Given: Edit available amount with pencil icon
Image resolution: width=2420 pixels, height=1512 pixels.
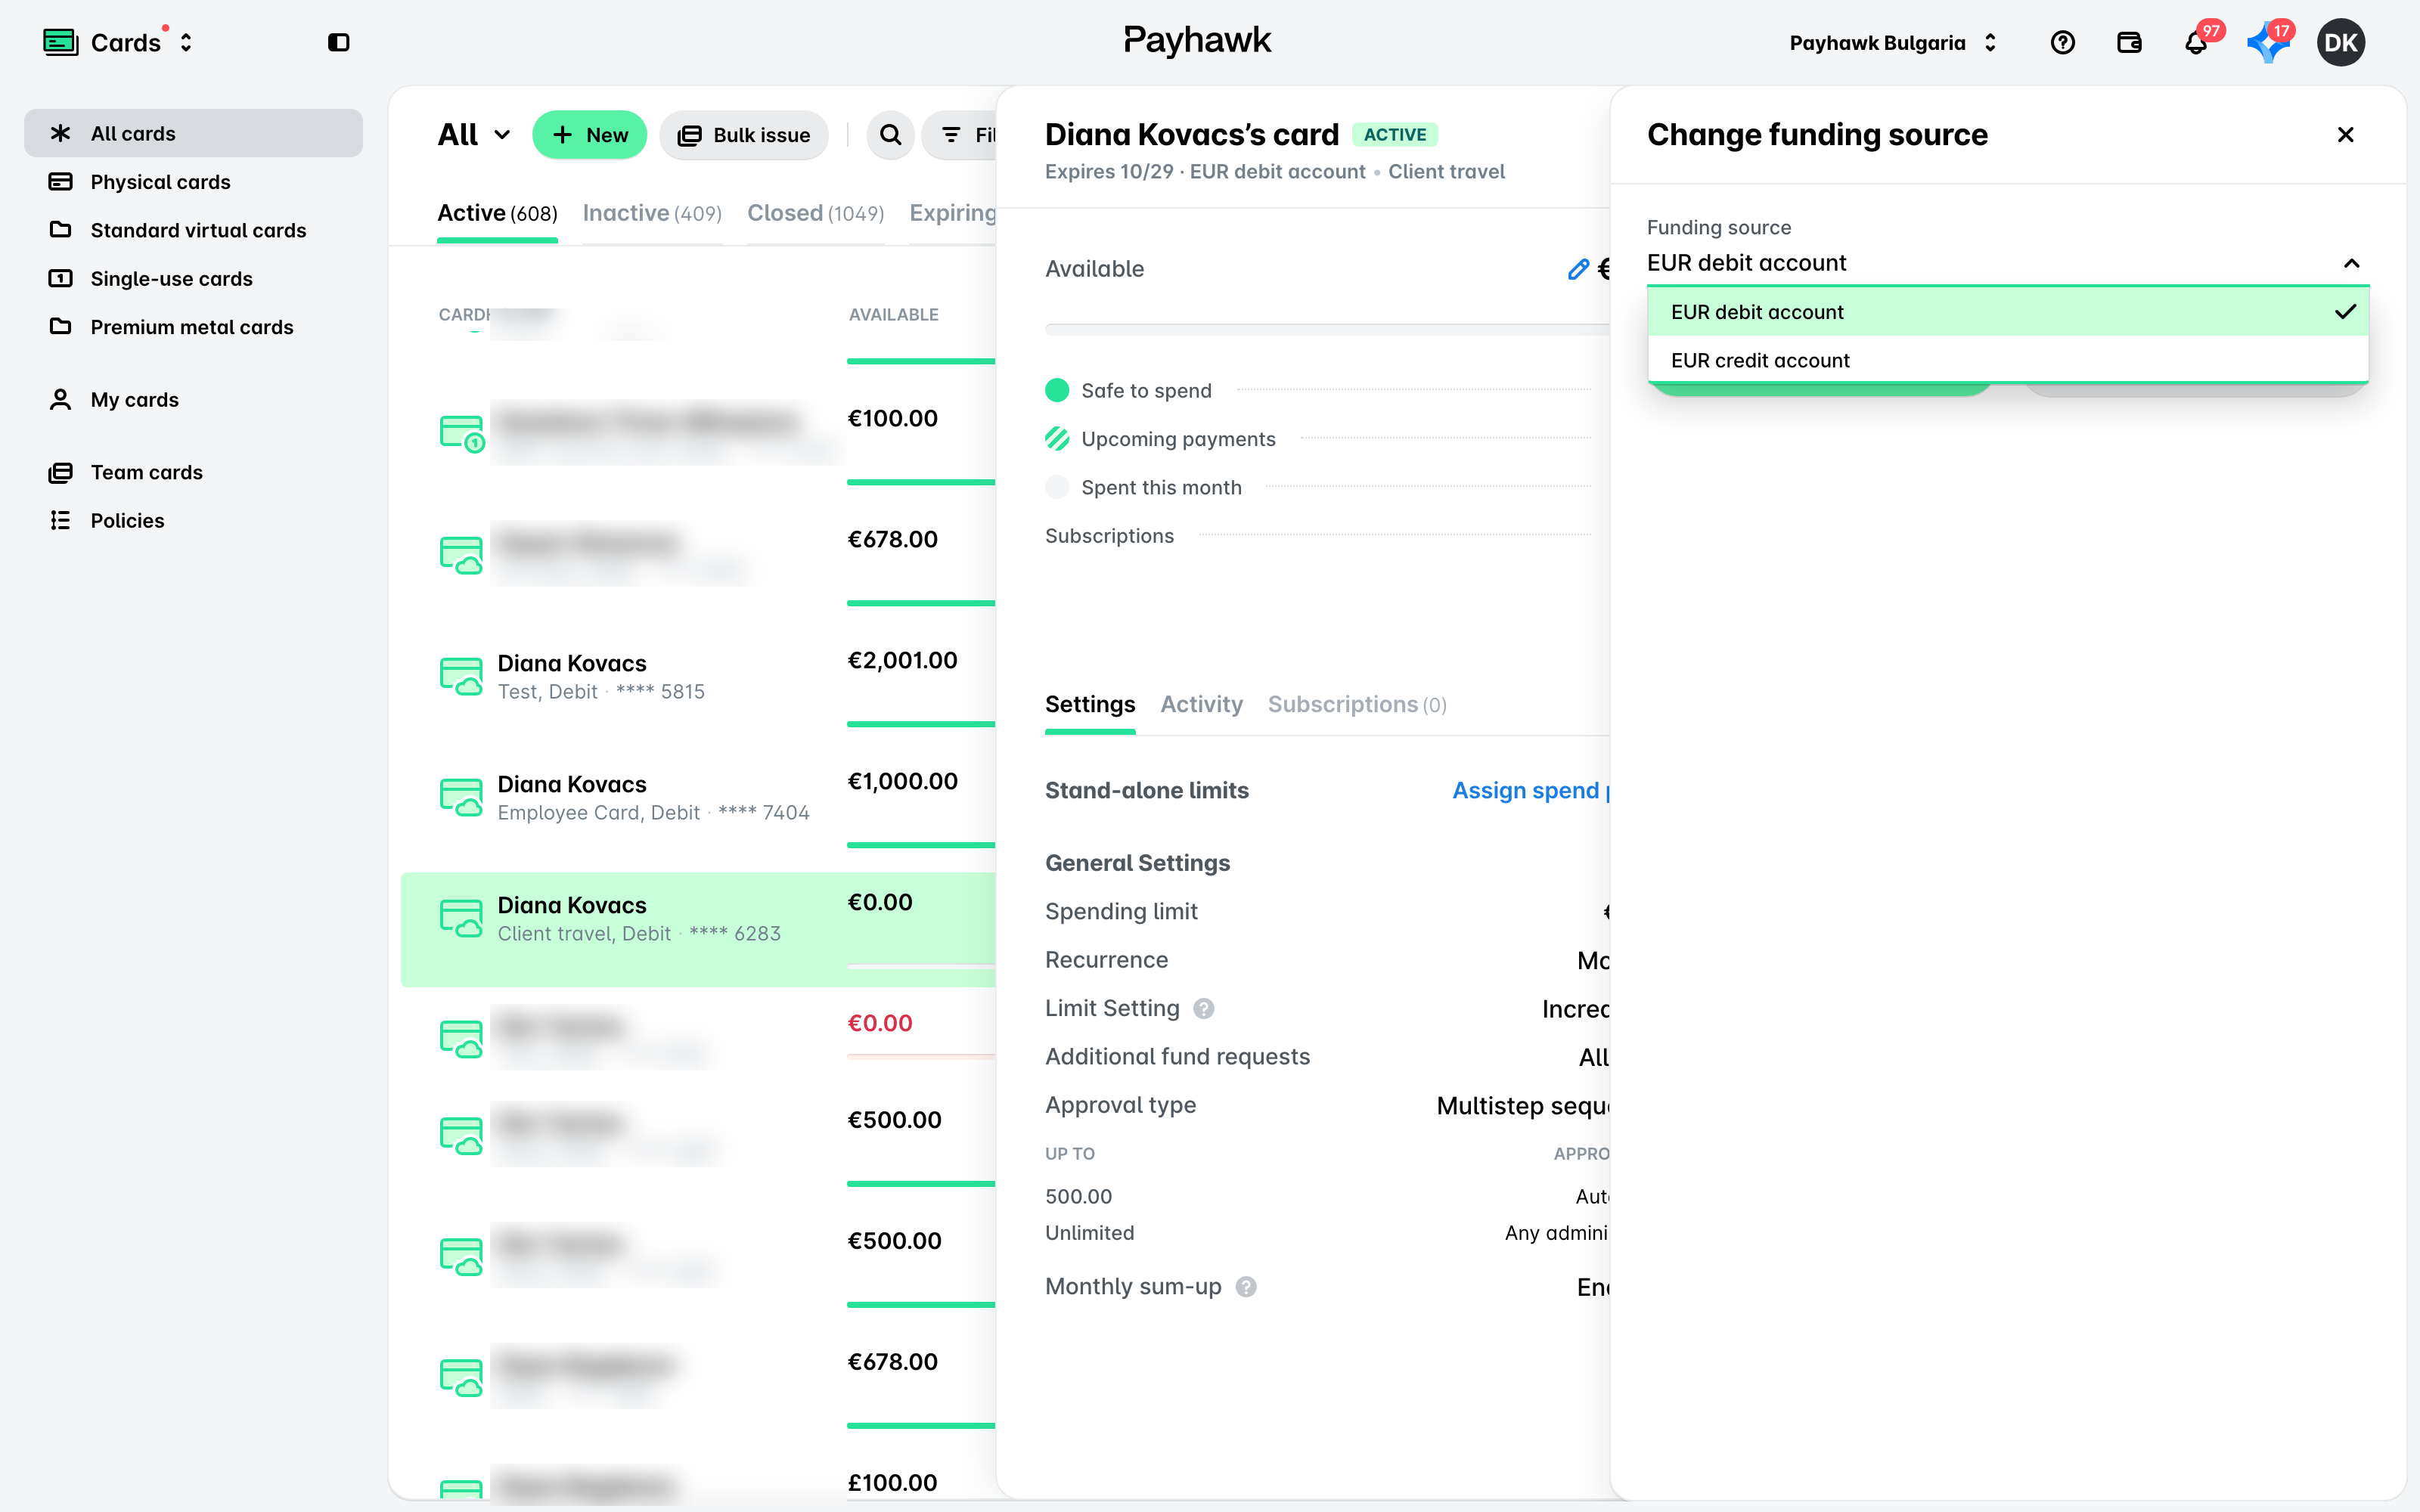Looking at the screenshot, I should pos(1578,269).
